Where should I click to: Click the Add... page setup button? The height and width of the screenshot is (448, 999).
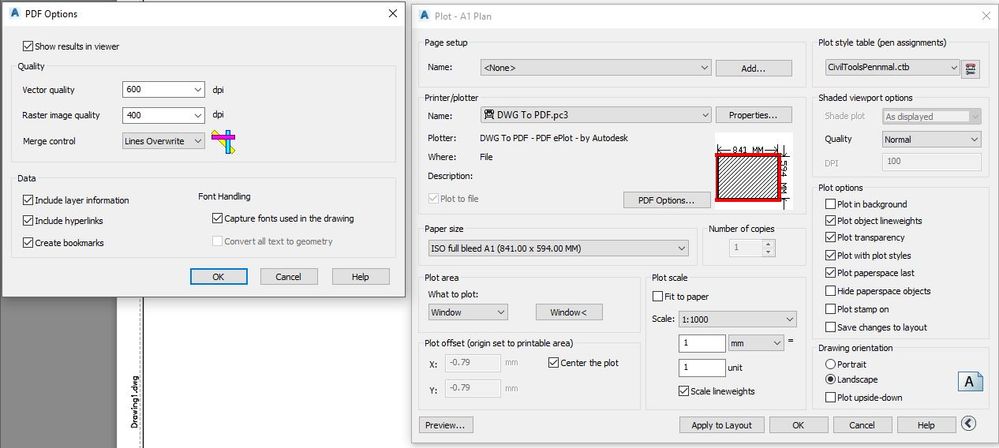point(754,68)
